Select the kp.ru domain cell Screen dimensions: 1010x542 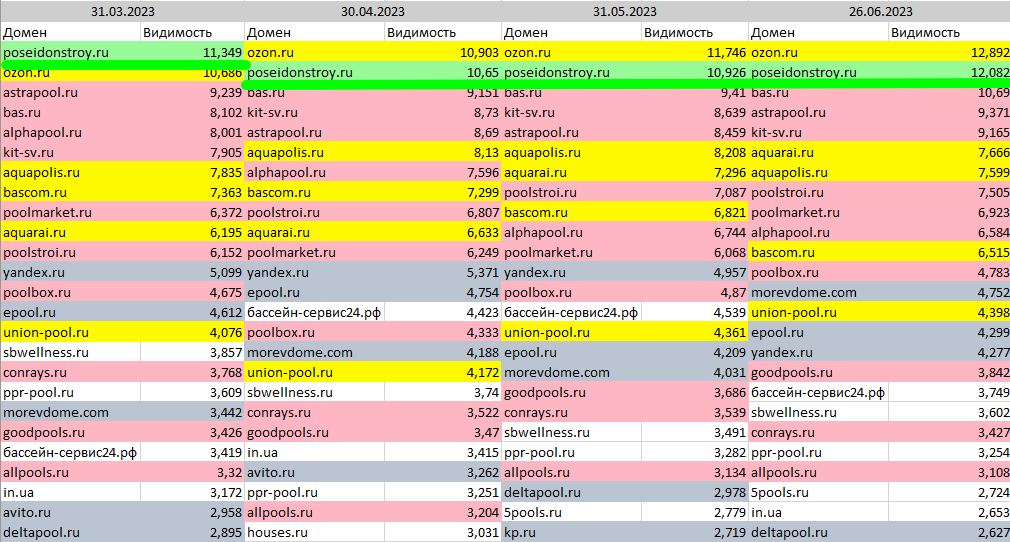click(571, 532)
